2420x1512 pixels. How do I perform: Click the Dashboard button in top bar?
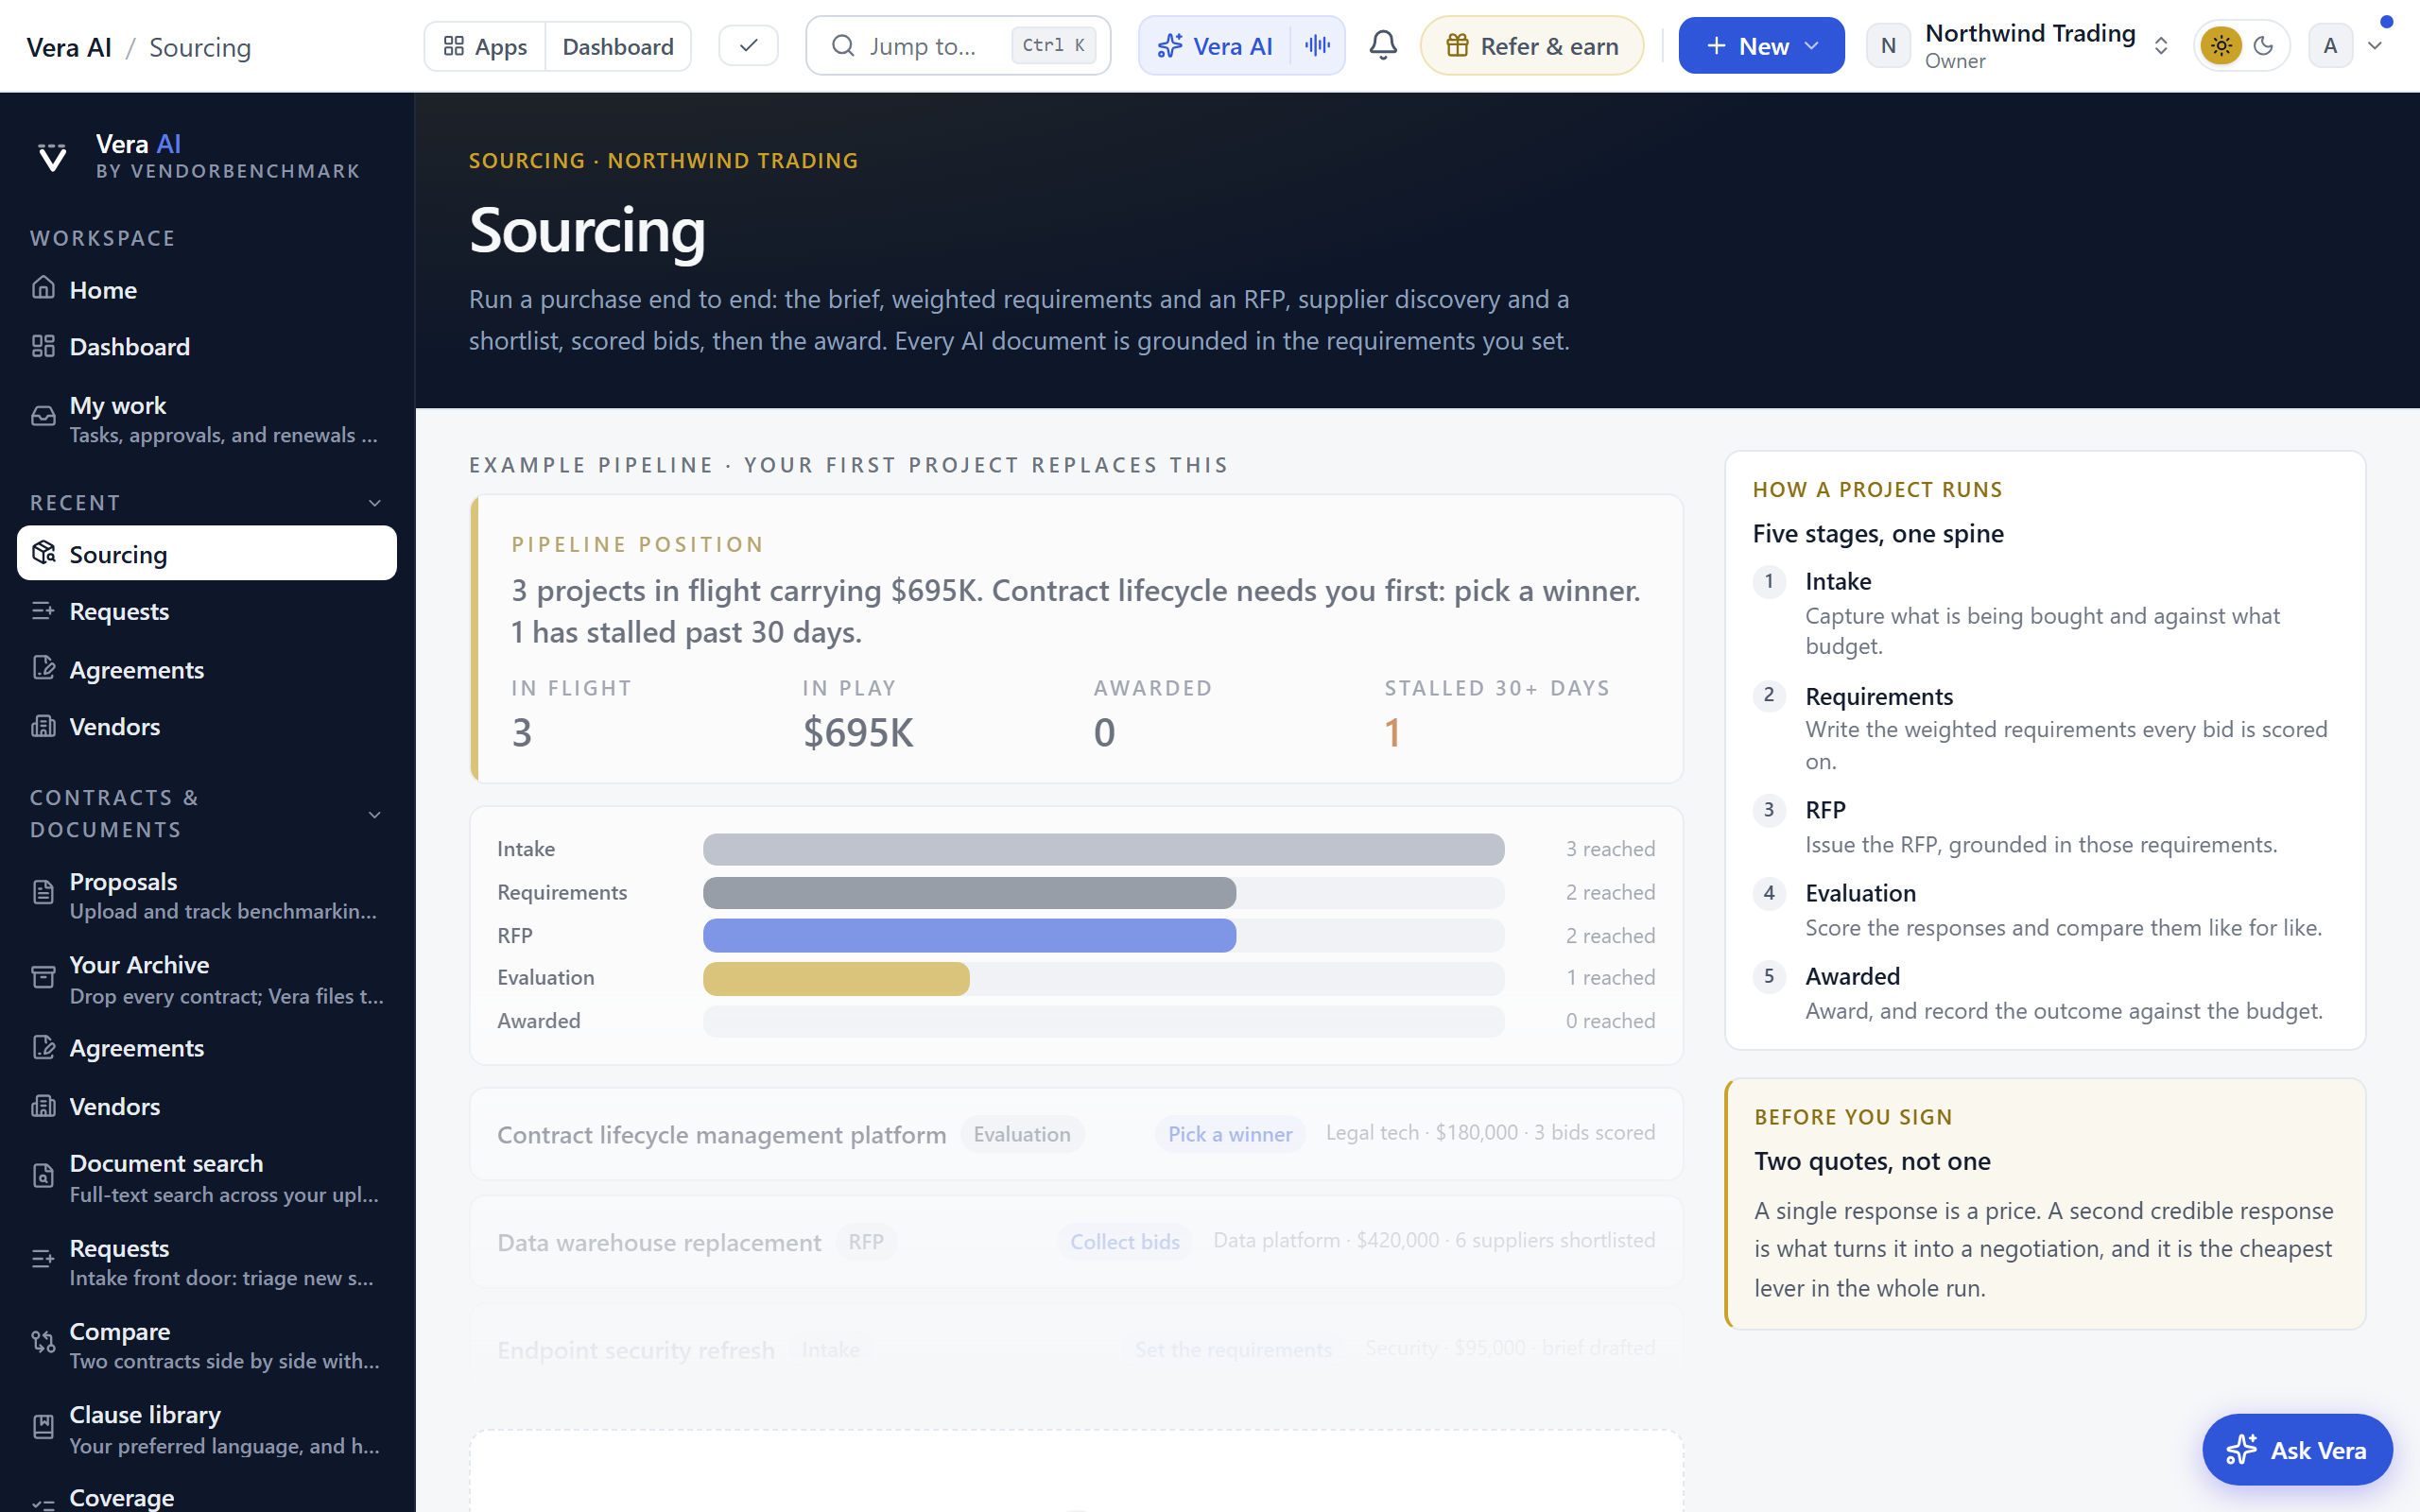618,46
